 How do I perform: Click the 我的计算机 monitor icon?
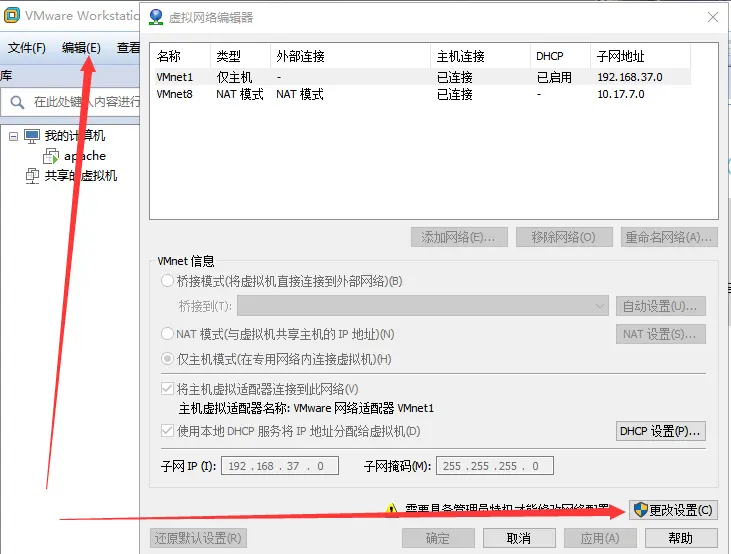(32, 136)
